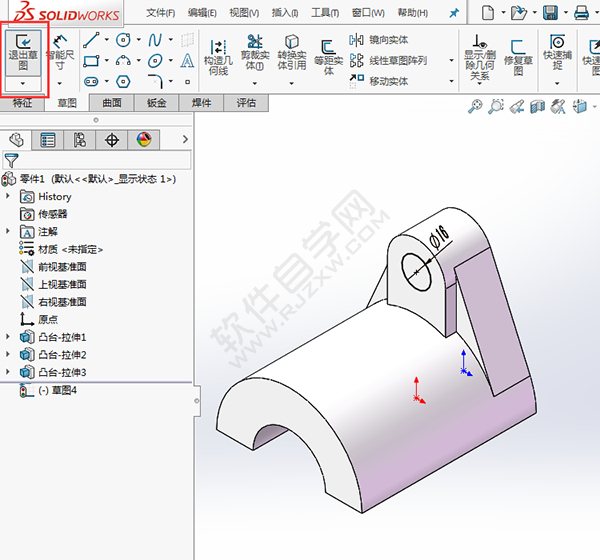Select the Straight Slot tool
This screenshot has height=560, width=600.
(x=91, y=81)
